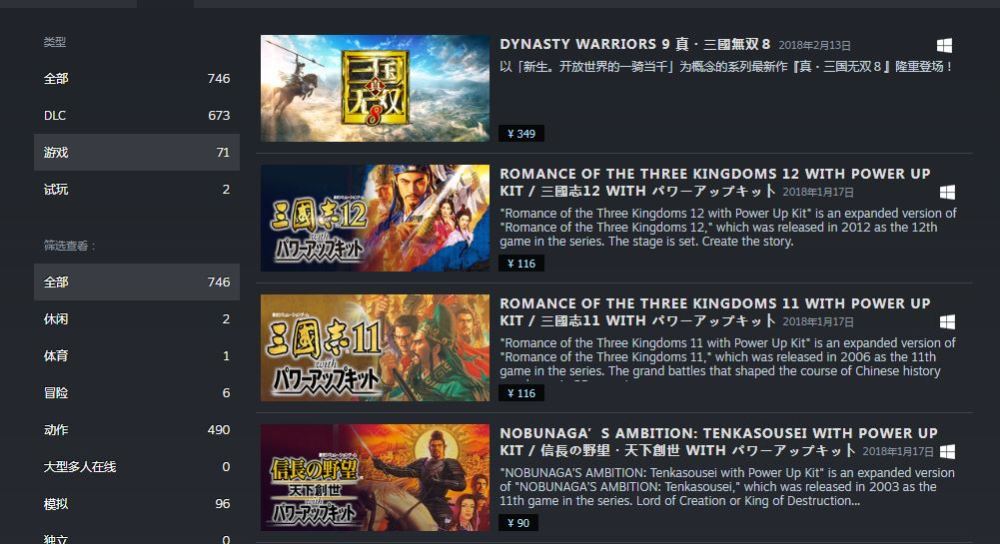This screenshot has width=1000, height=544.
Task: Select the 游戏 category with 71 items
Action: (136, 152)
